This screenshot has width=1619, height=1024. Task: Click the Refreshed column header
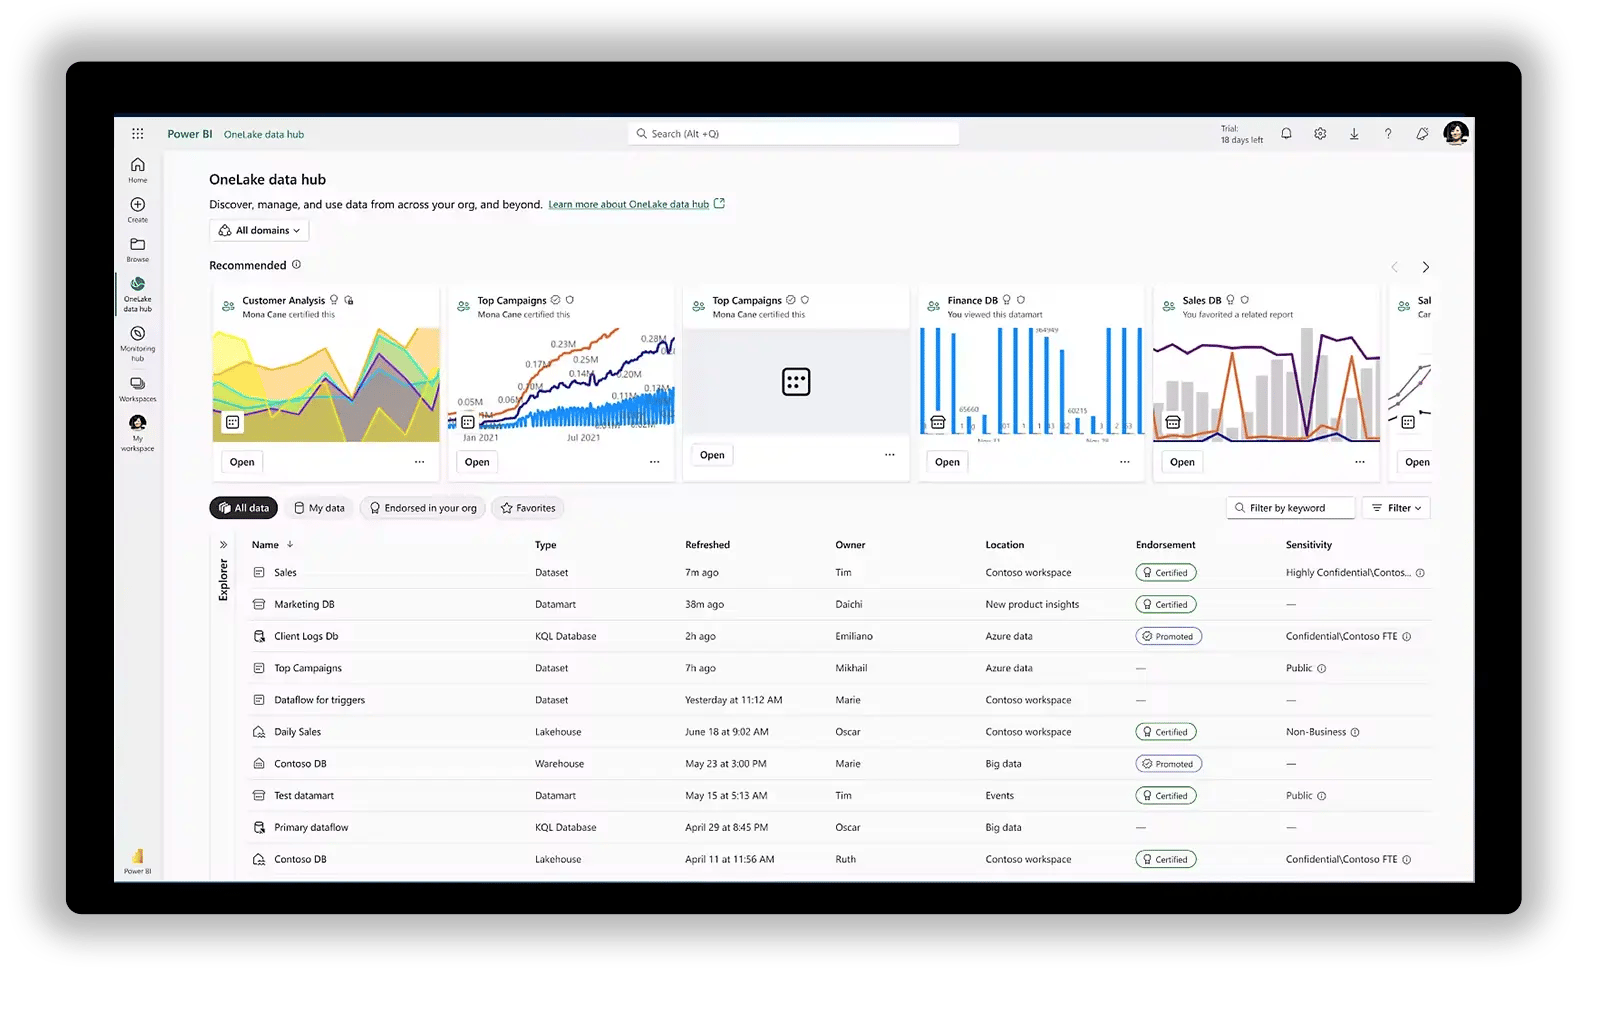pyautogui.click(x=707, y=545)
